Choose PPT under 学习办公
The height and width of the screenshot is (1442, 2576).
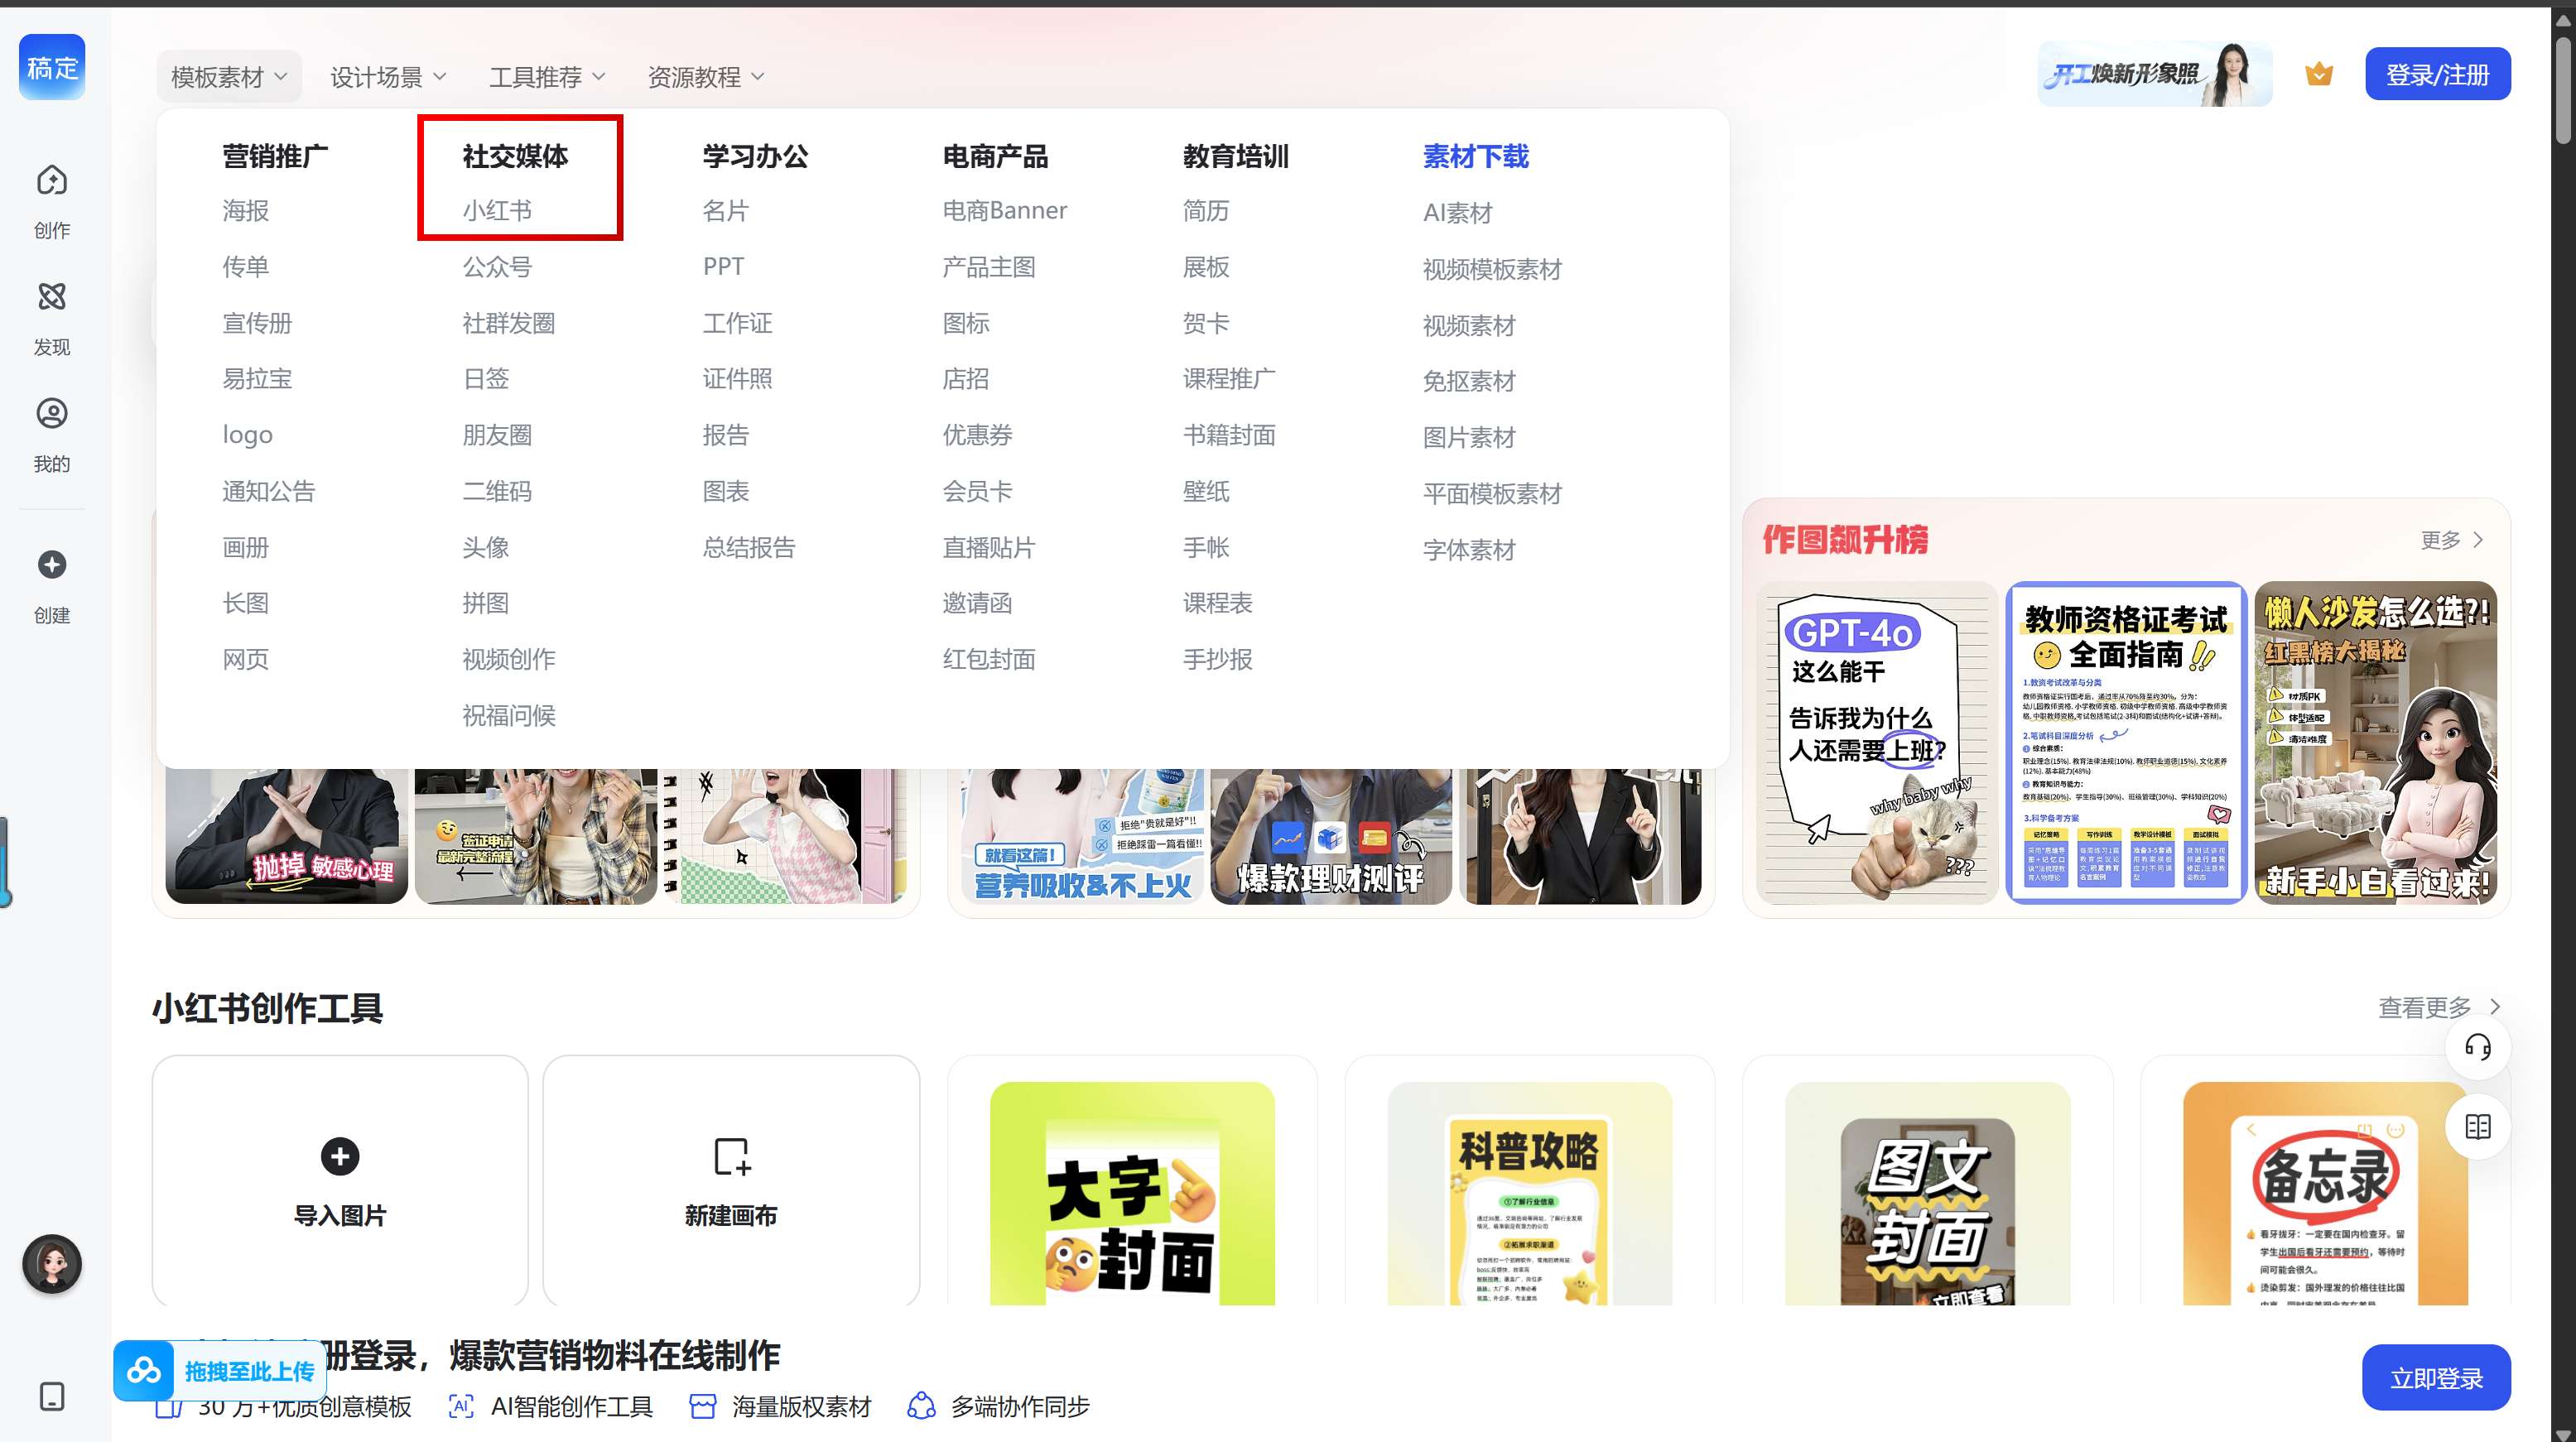723,267
